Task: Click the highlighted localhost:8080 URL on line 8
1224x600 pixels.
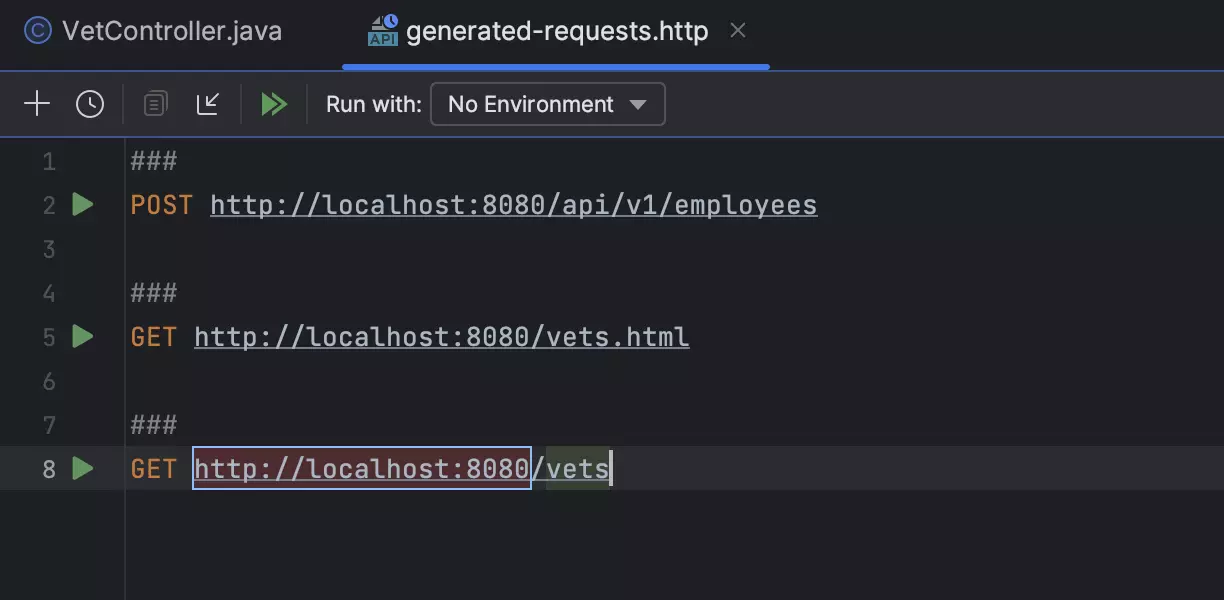Action: click(361, 468)
